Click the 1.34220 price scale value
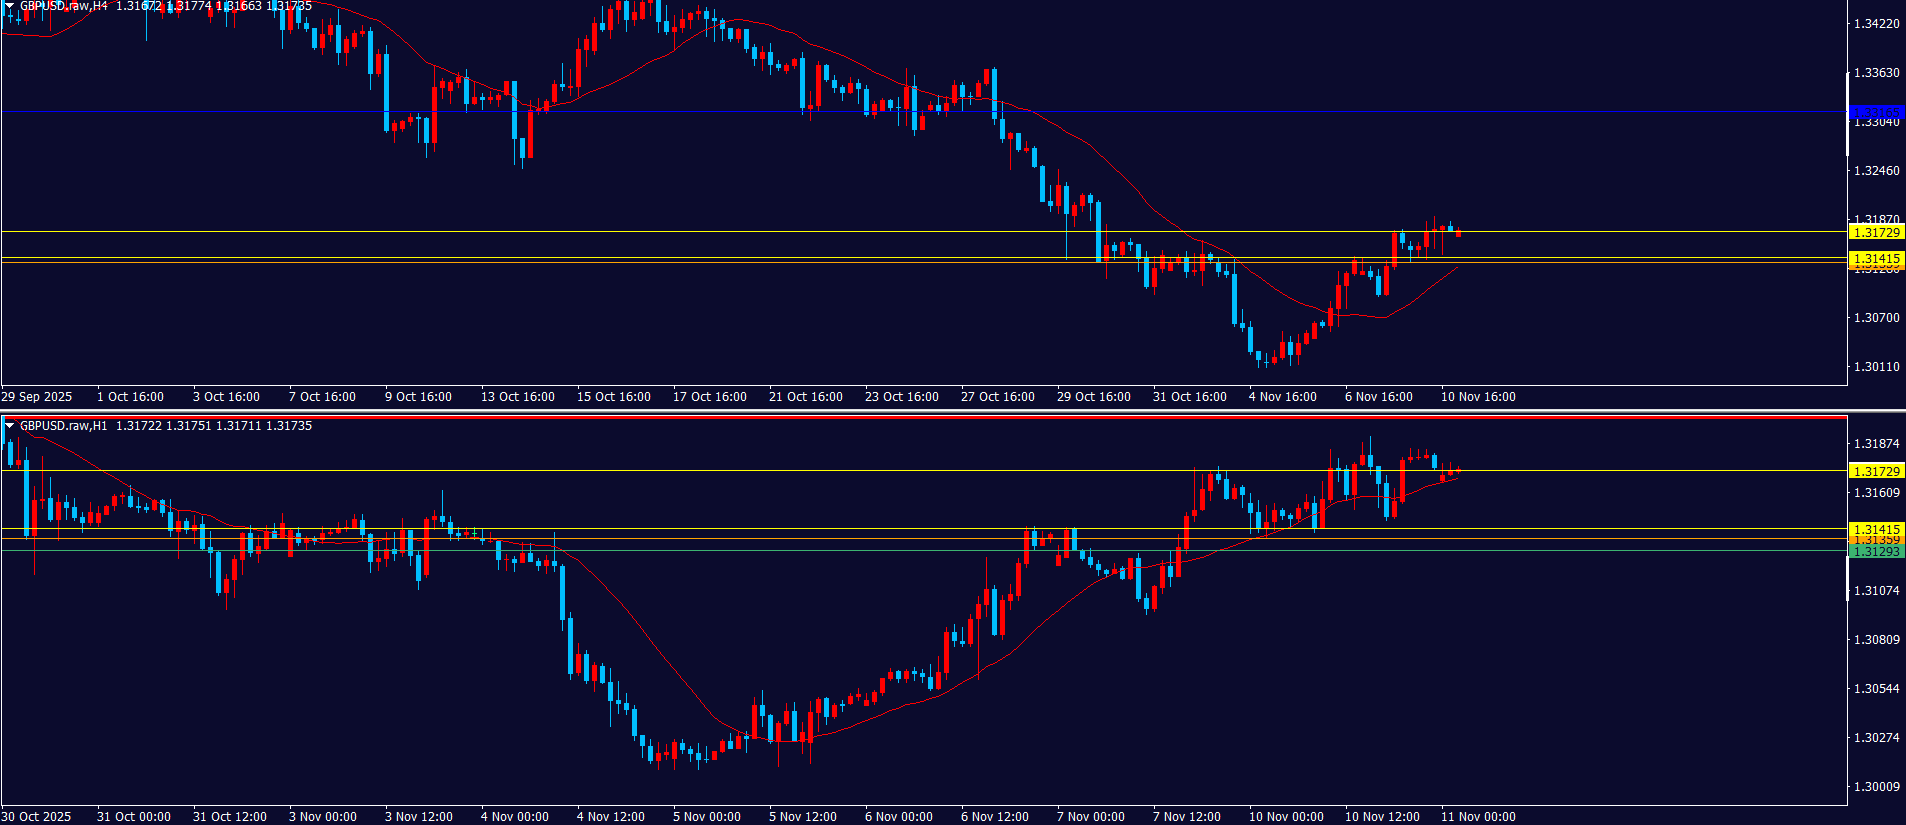Image resolution: width=1906 pixels, height=825 pixels. [x=1876, y=24]
